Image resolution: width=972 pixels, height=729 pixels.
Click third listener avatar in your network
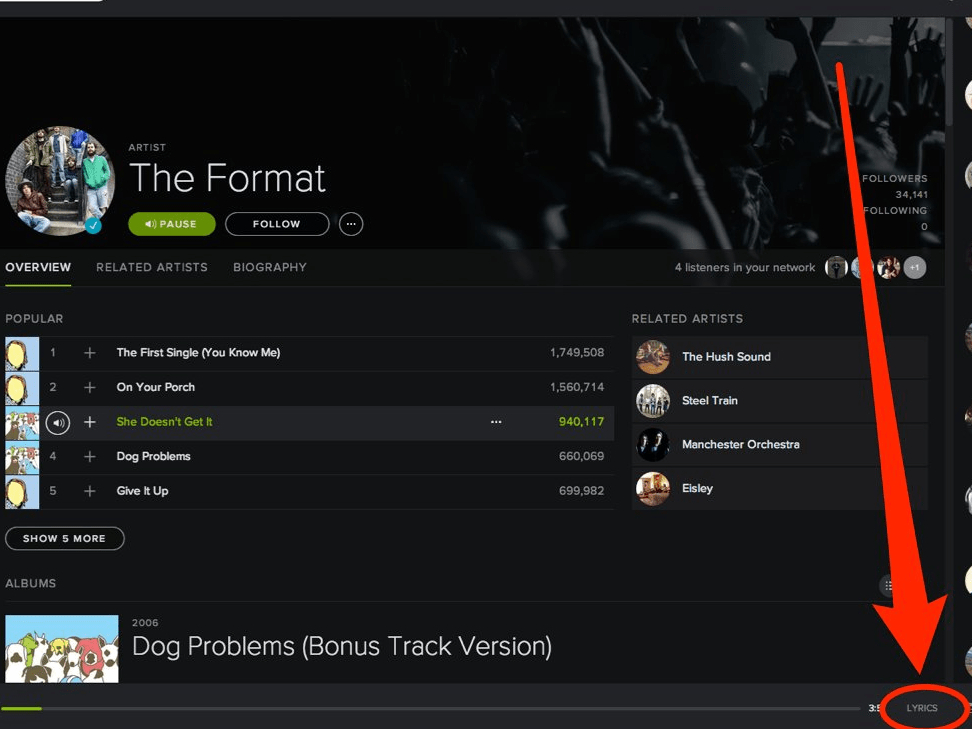[888, 268]
